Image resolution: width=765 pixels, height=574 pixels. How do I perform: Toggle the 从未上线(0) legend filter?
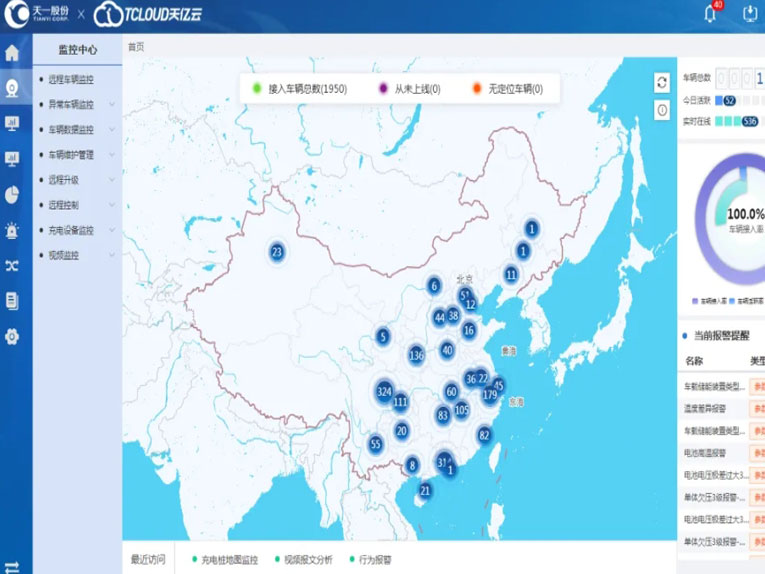pos(410,89)
